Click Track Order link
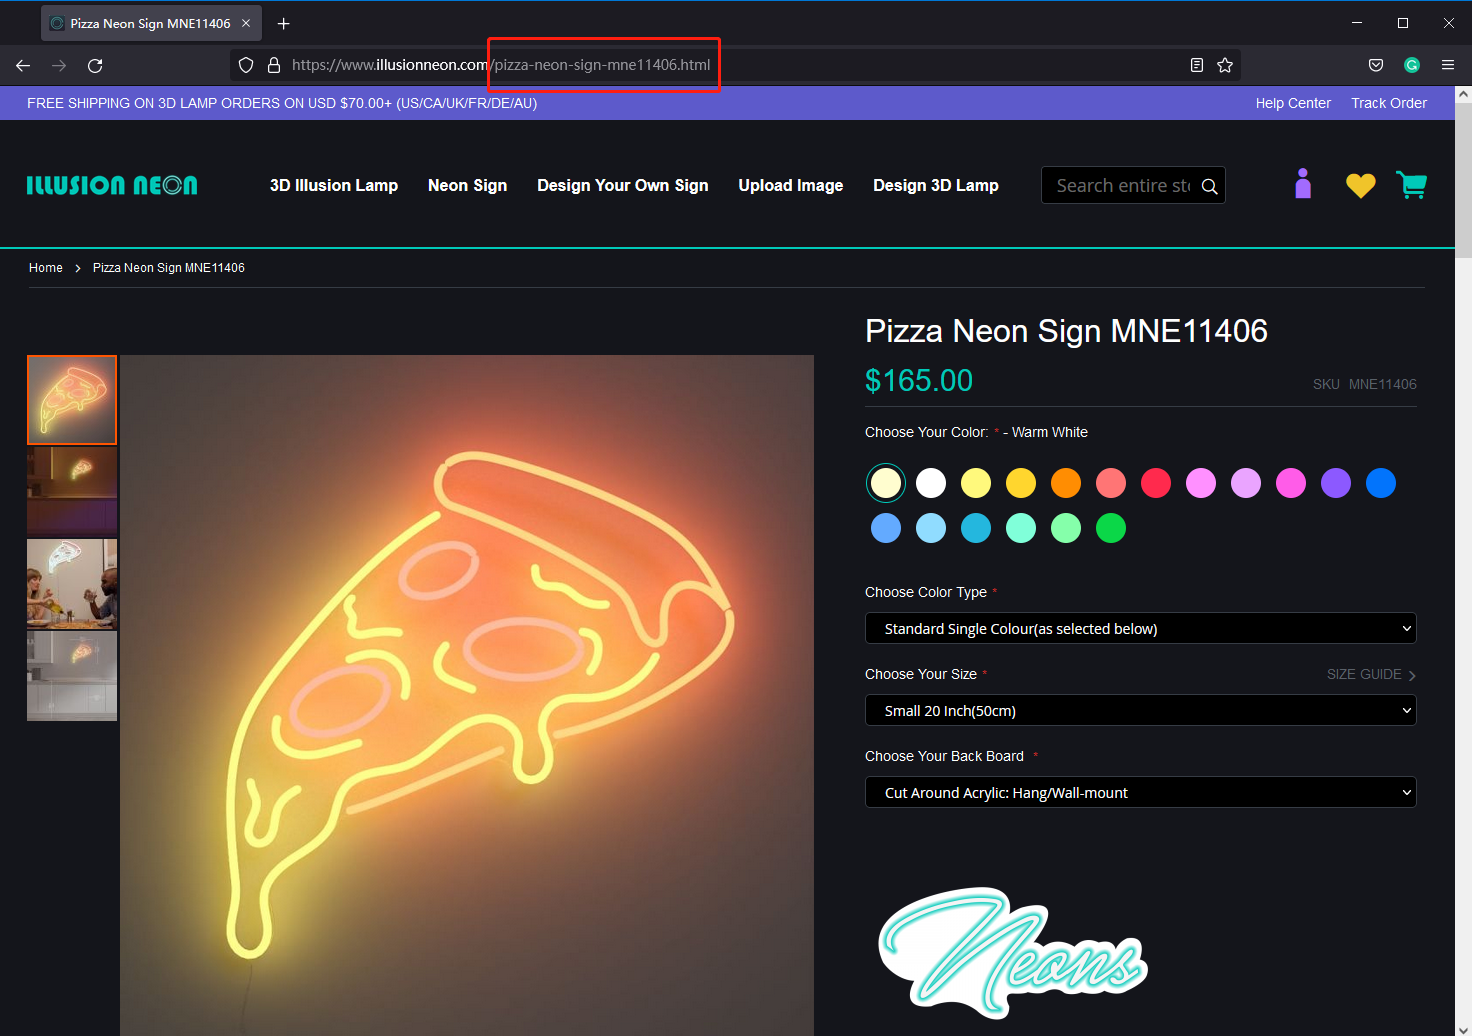The image size is (1472, 1036). [x=1388, y=103]
